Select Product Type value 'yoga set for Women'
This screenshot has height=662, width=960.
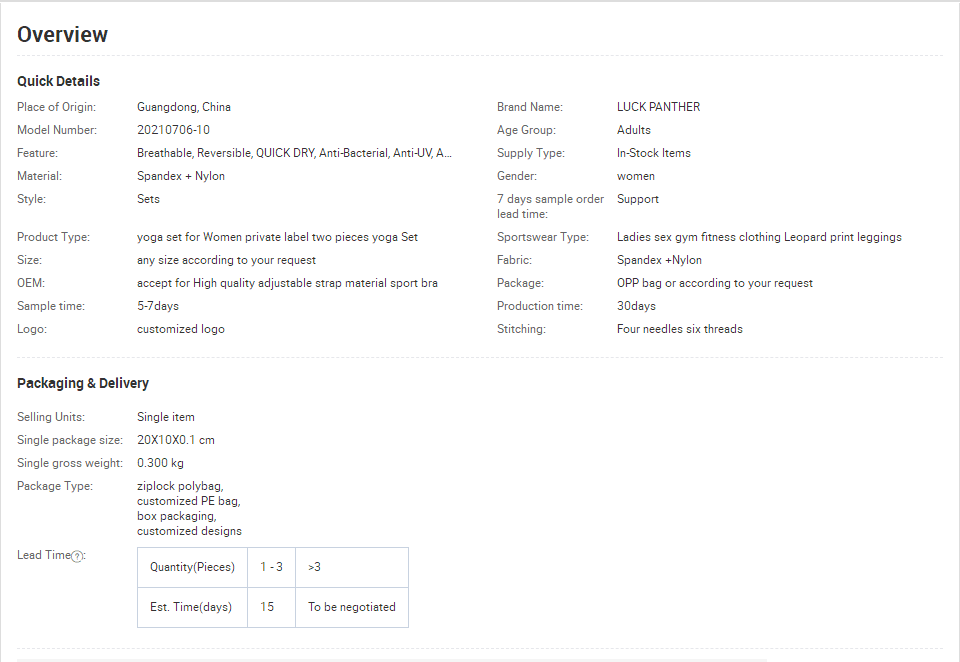tap(277, 237)
